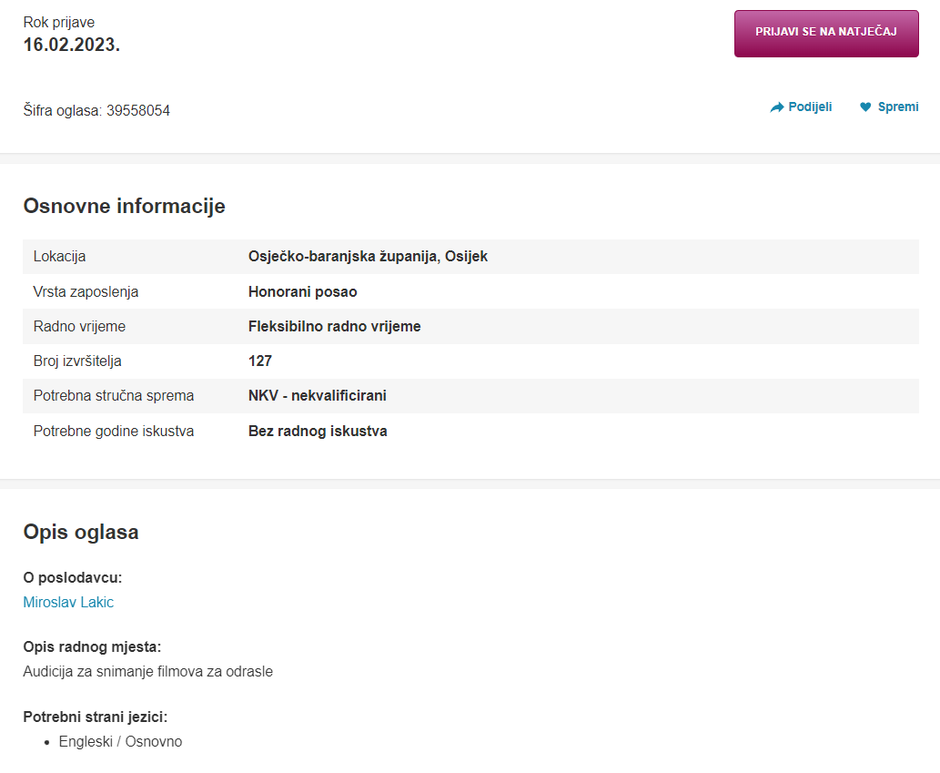Select the Spremi save link text

point(898,107)
